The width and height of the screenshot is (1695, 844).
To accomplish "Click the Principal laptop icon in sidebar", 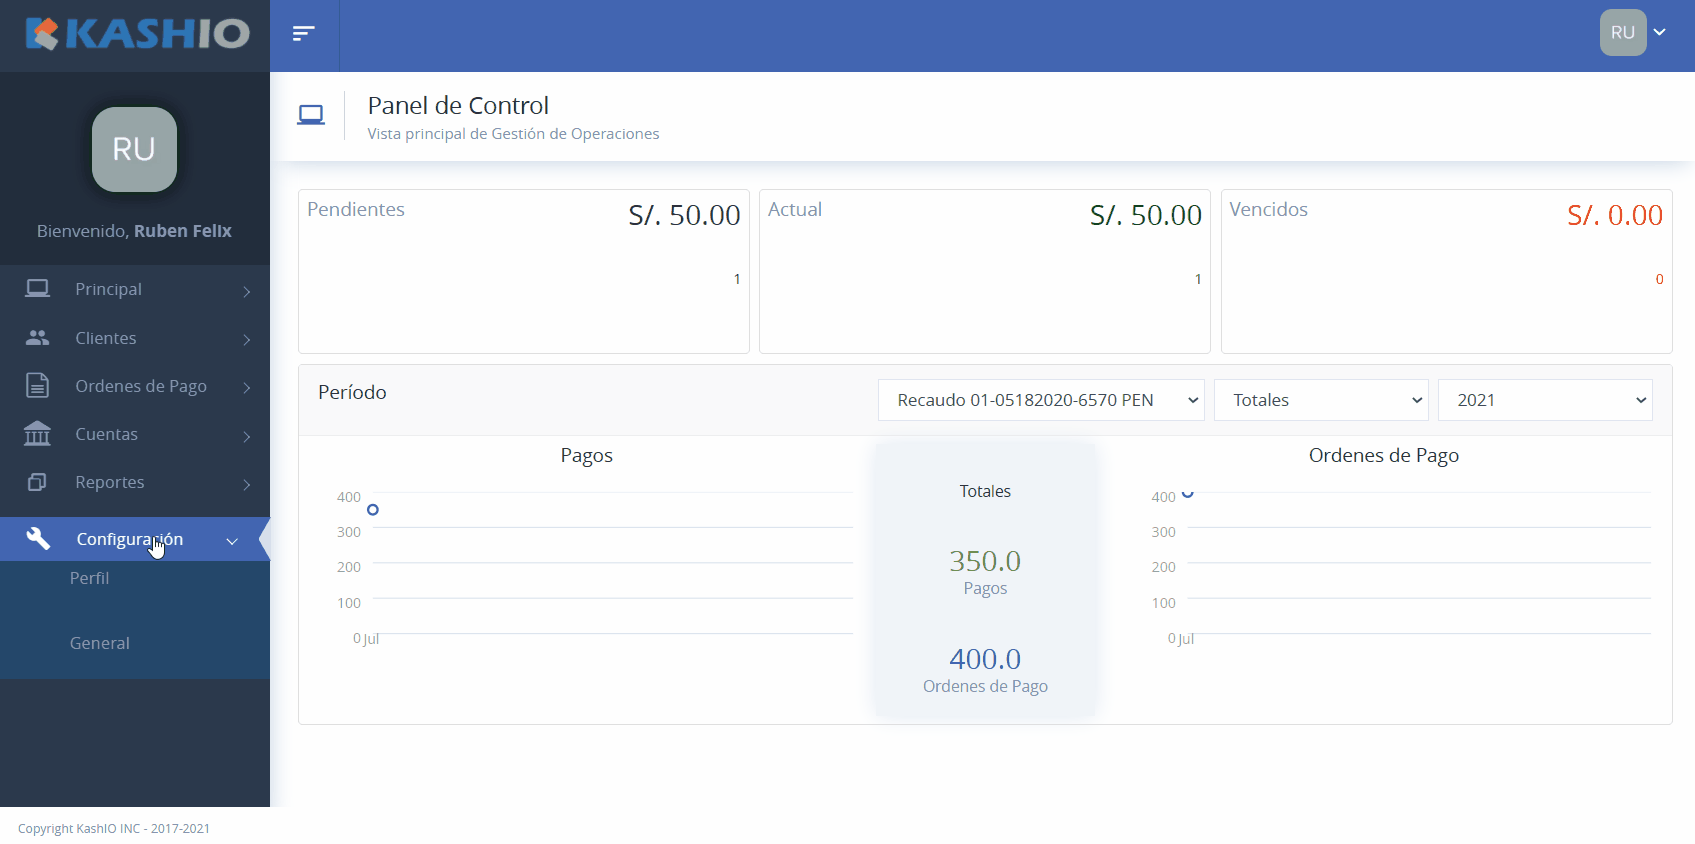I will [x=38, y=289].
